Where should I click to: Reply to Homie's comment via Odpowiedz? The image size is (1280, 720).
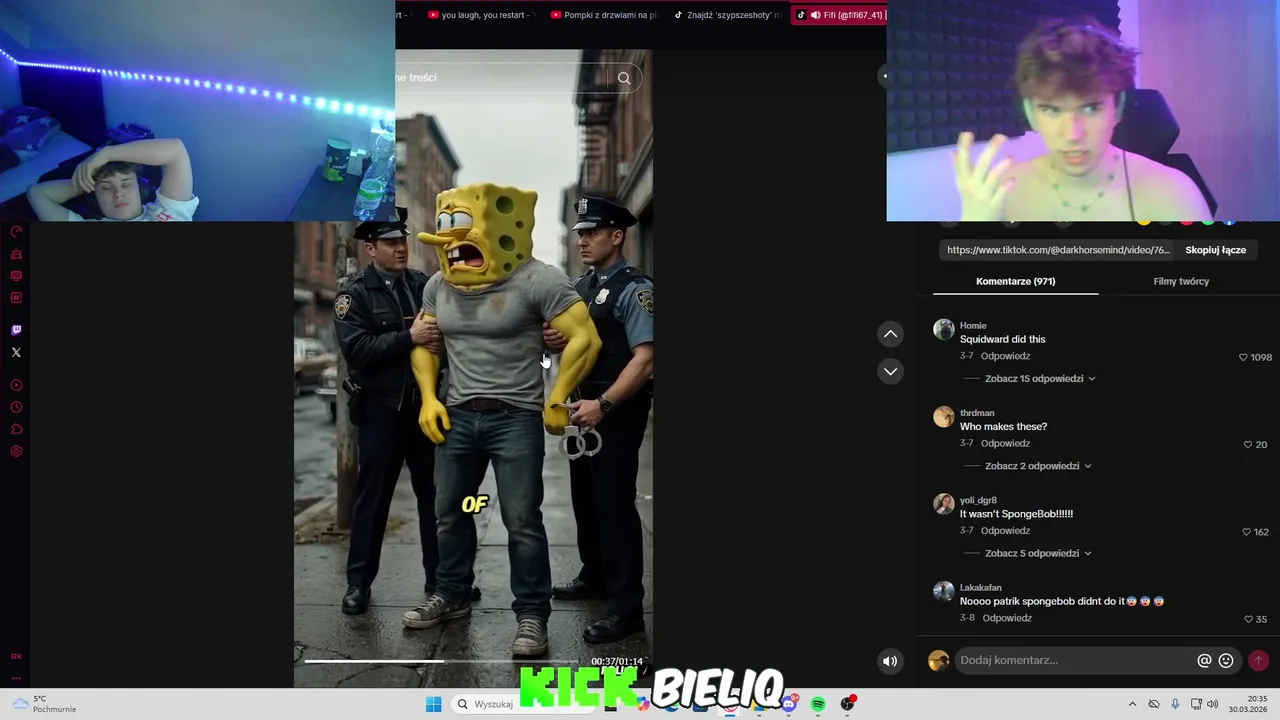click(x=1005, y=356)
